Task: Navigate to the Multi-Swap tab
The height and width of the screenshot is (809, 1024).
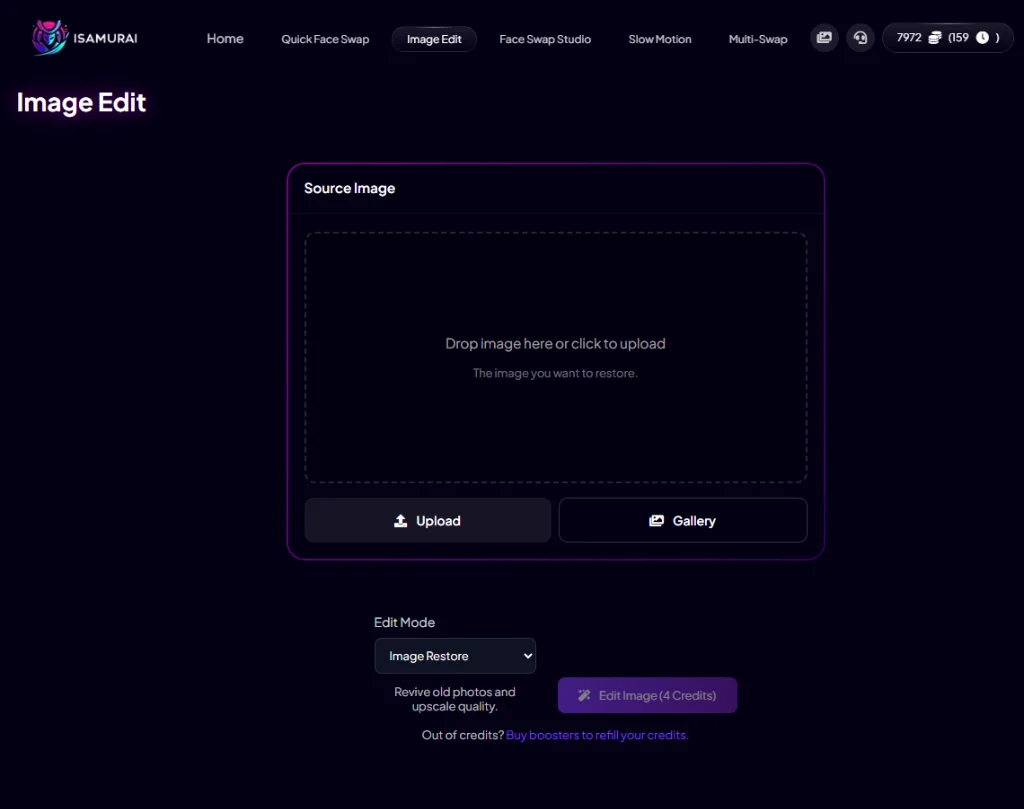Action: (x=757, y=39)
